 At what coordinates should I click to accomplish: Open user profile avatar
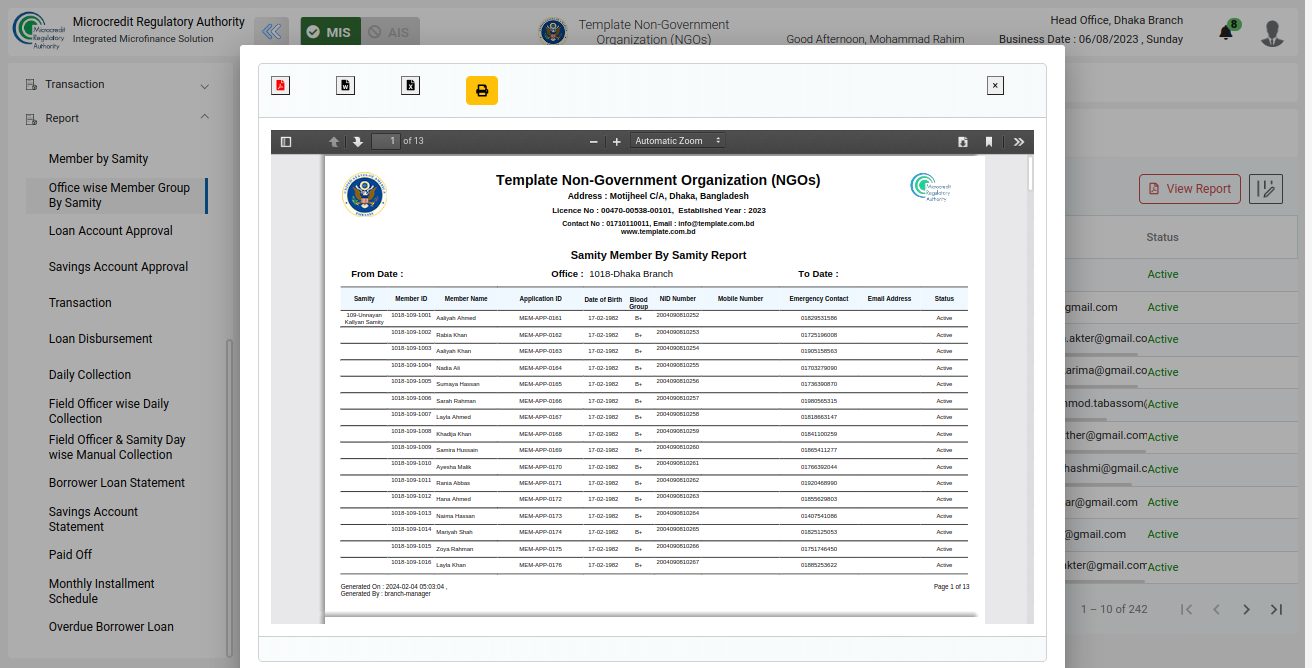pos(1272,33)
